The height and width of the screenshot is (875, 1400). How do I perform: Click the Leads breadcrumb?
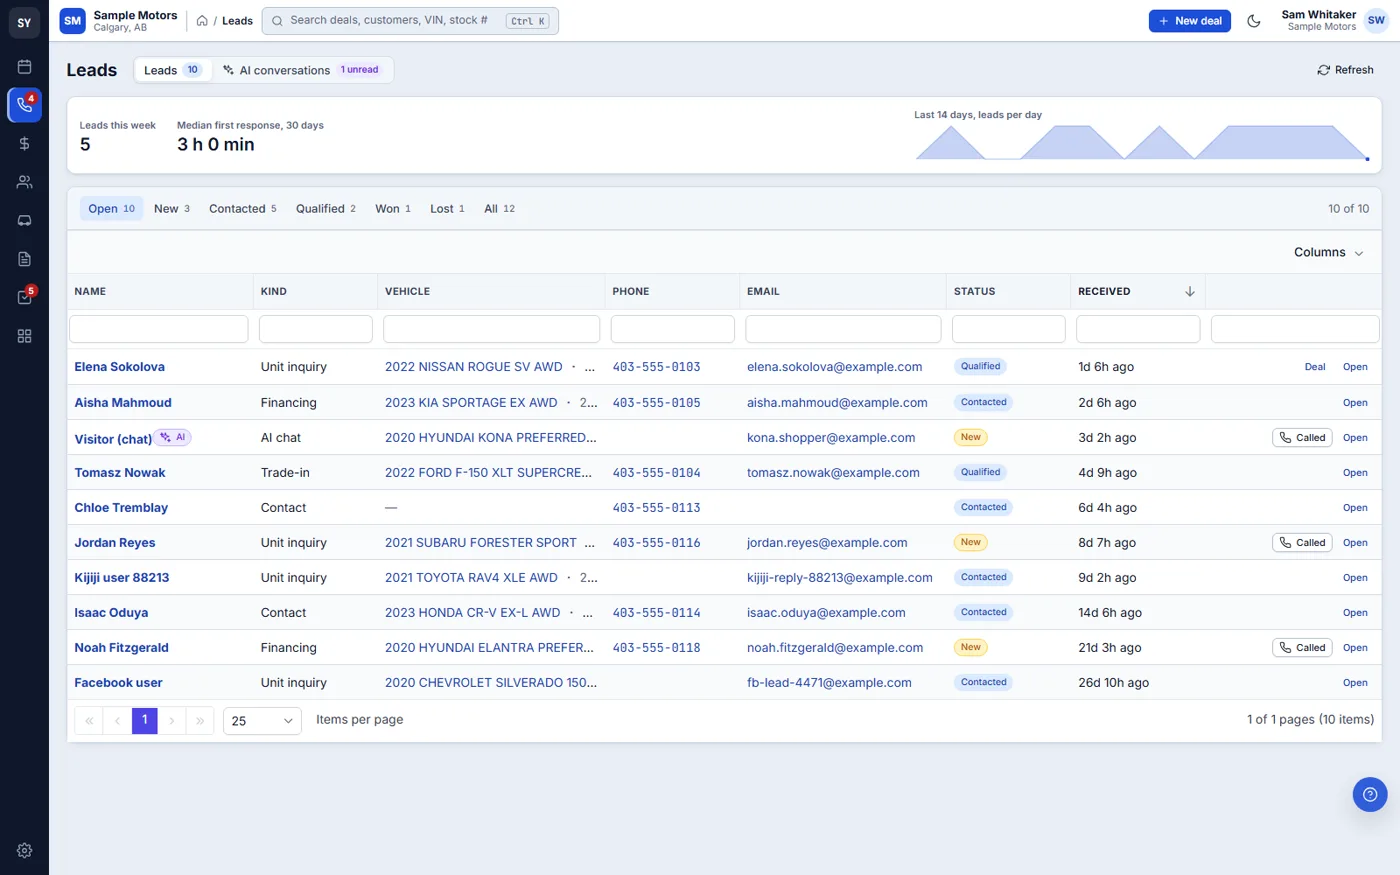pyautogui.click(x=237, y=21)
